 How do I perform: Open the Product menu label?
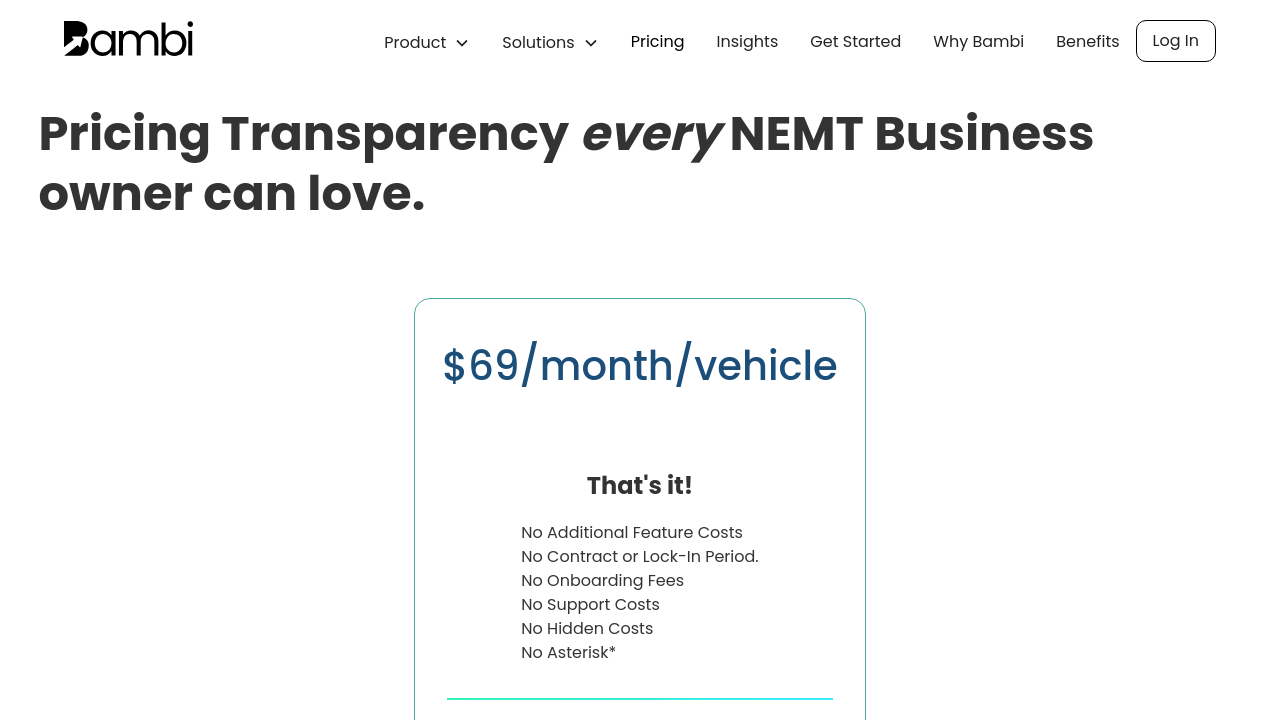coord(415,42)
